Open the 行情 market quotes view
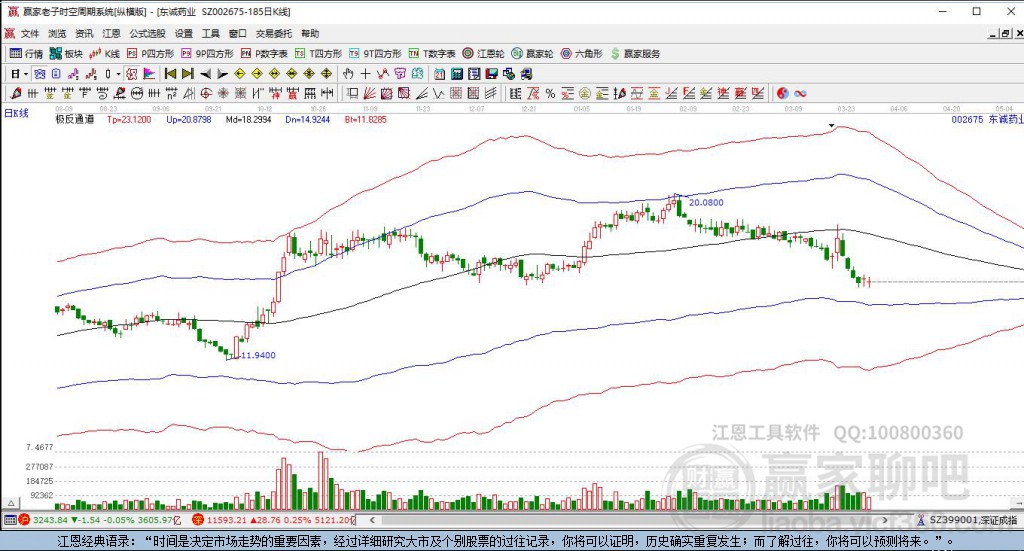Screen dimensions: 1024x551 tap(26, 54)
